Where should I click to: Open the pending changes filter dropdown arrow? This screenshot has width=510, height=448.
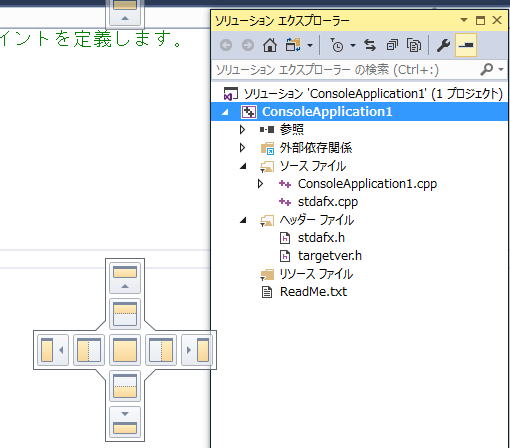click(353, 45)
